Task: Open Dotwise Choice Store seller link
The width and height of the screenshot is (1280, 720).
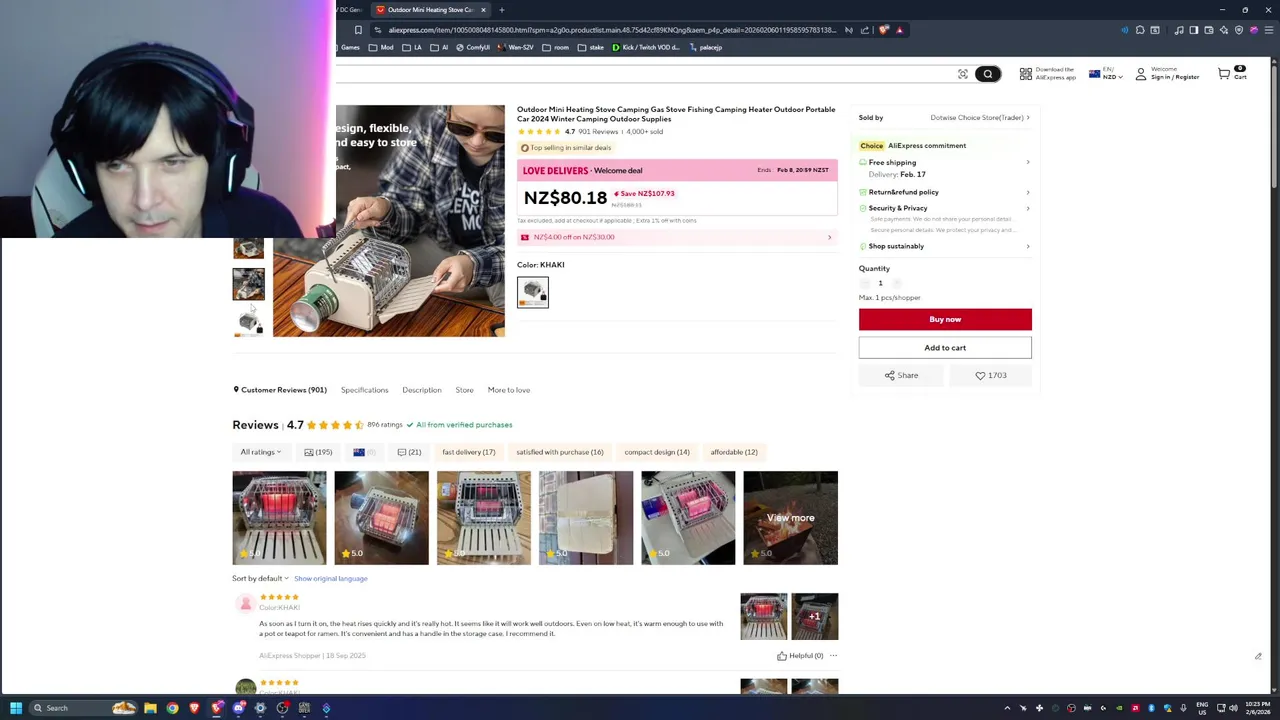Action: [979, 118]
